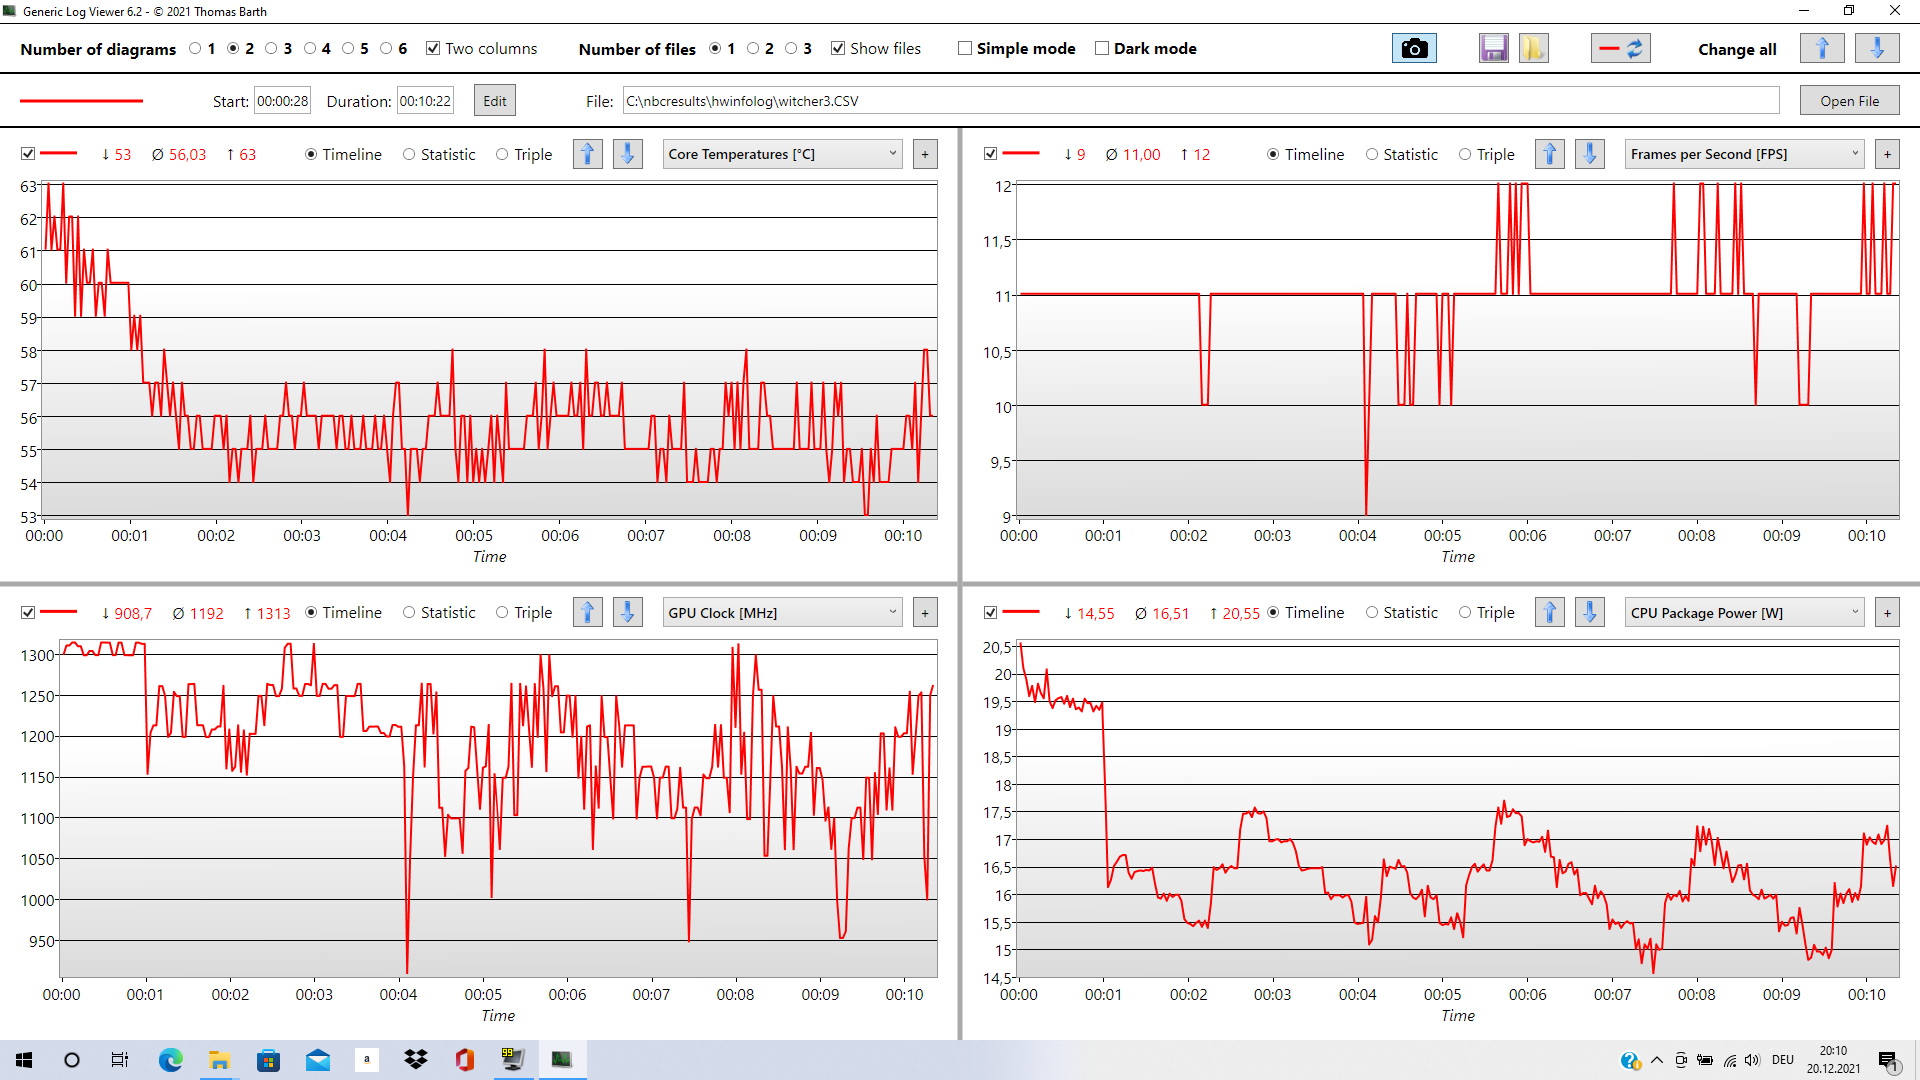1920x1080 pixels.
Task: Click down arrow beside CPU Package Power diagram
Action: point(1590,612)
